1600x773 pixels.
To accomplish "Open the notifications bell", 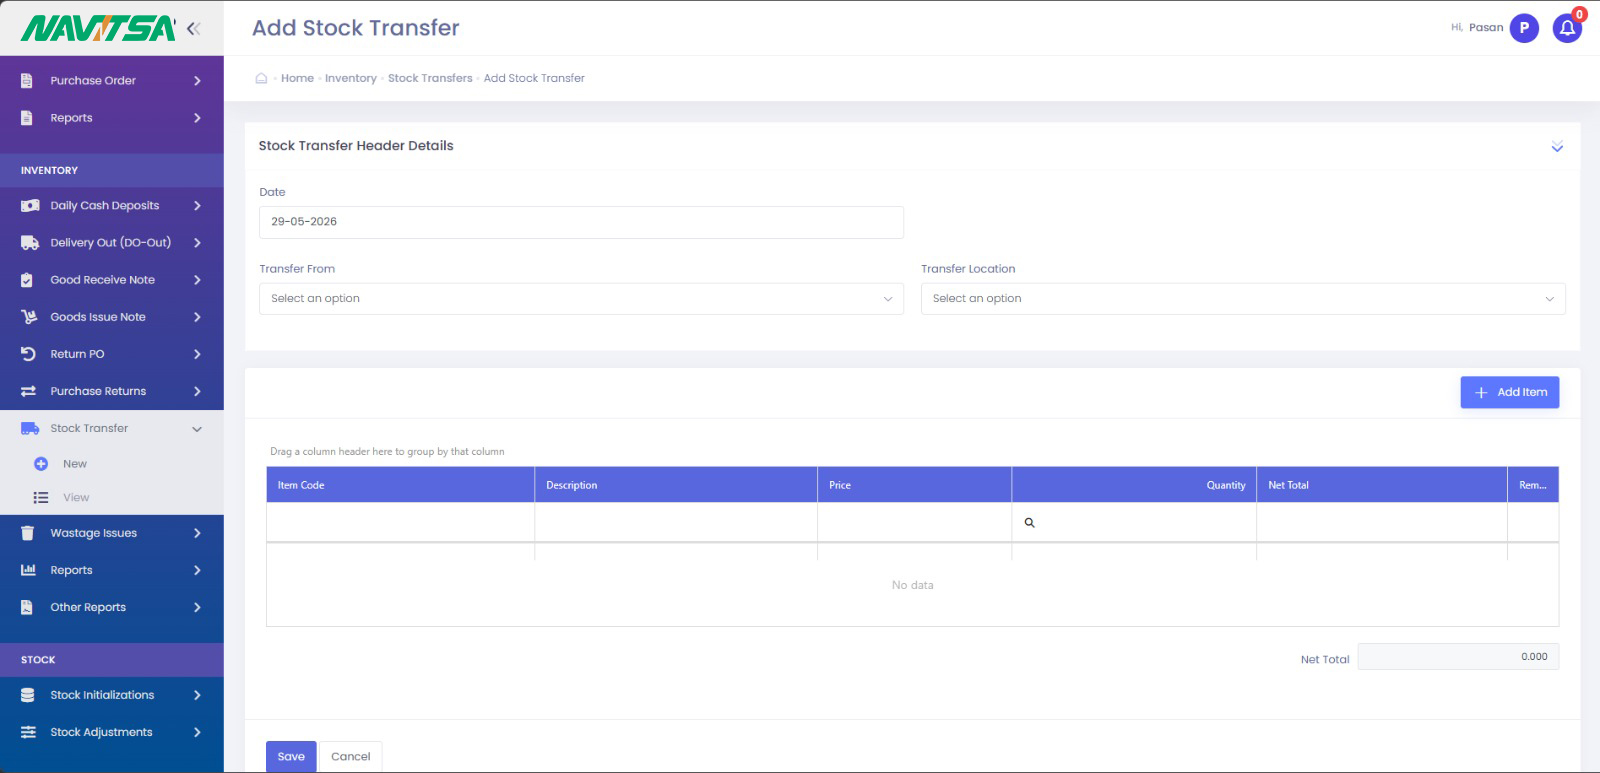I will 1567,28.
